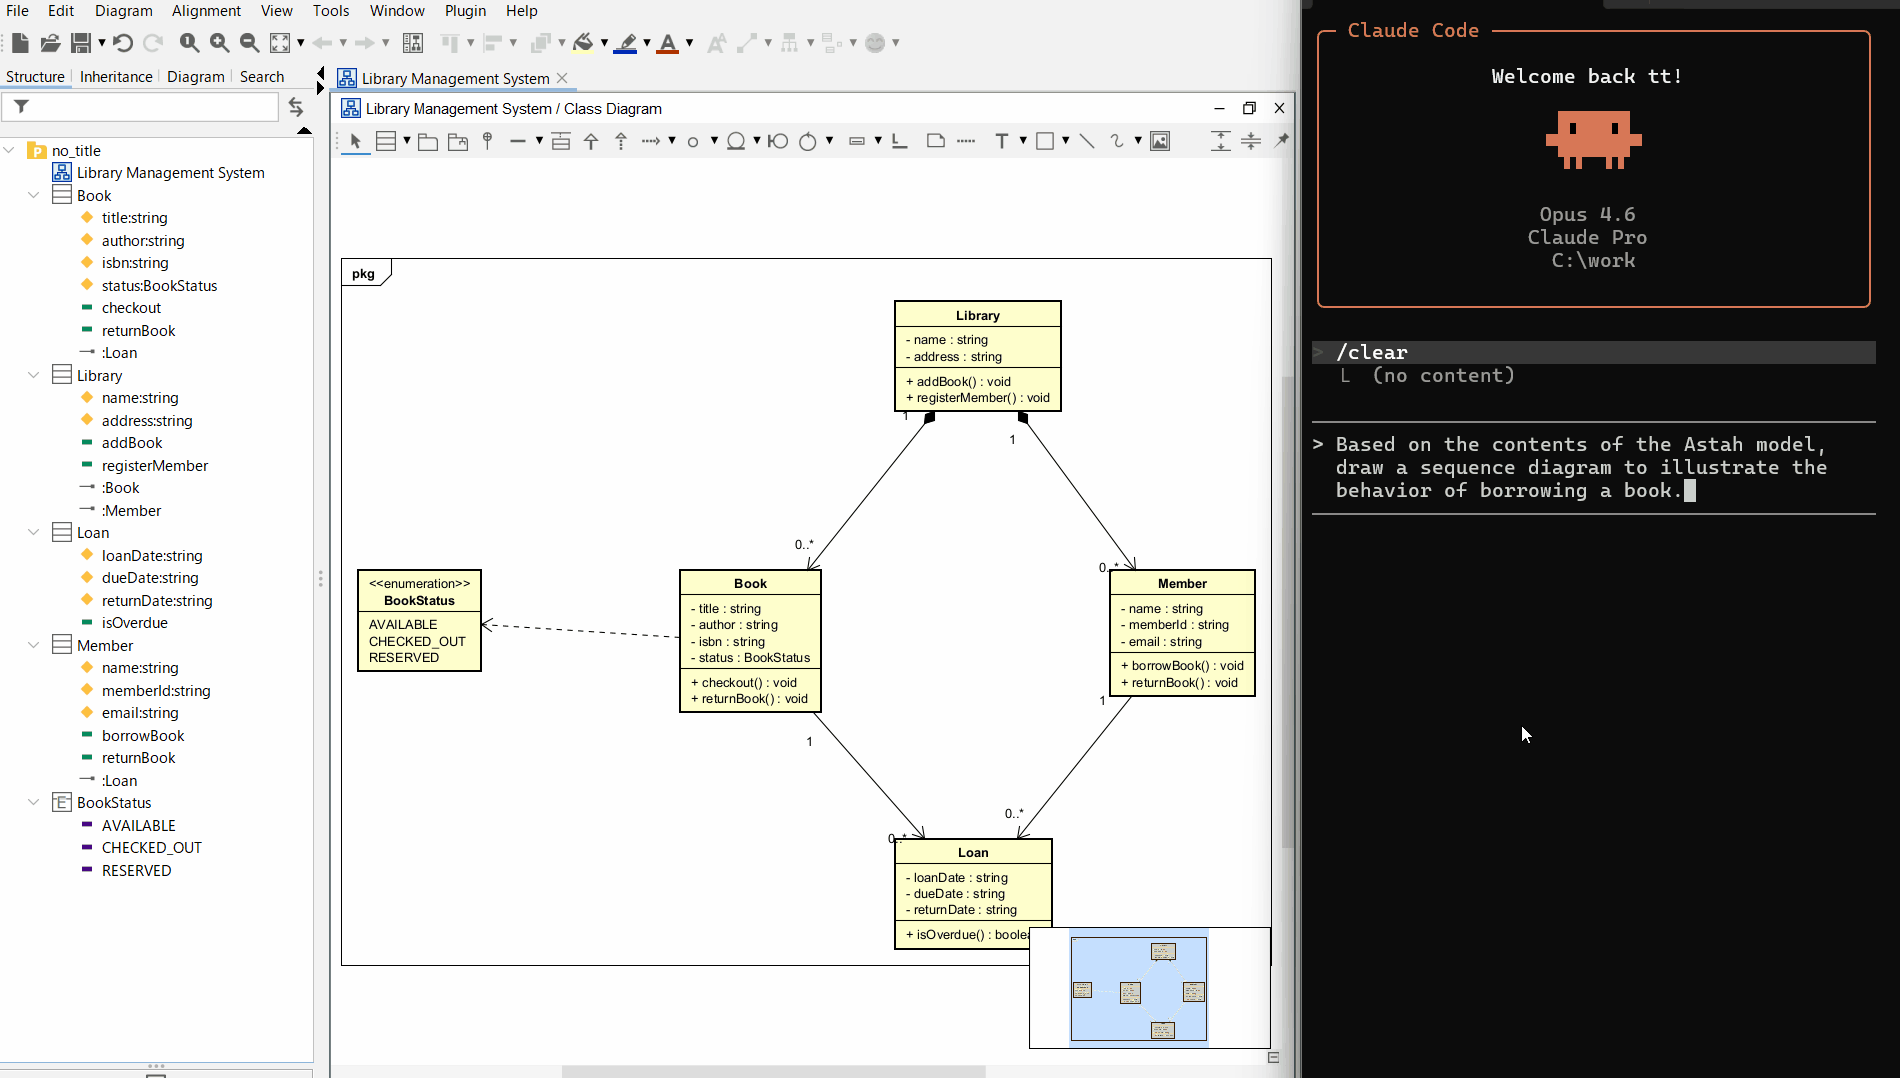The width and height of the screenshot is (1900, 1078).
Task: Collapse the Member node in the tree
Action: pyautogui.click(x=33, y=645)
